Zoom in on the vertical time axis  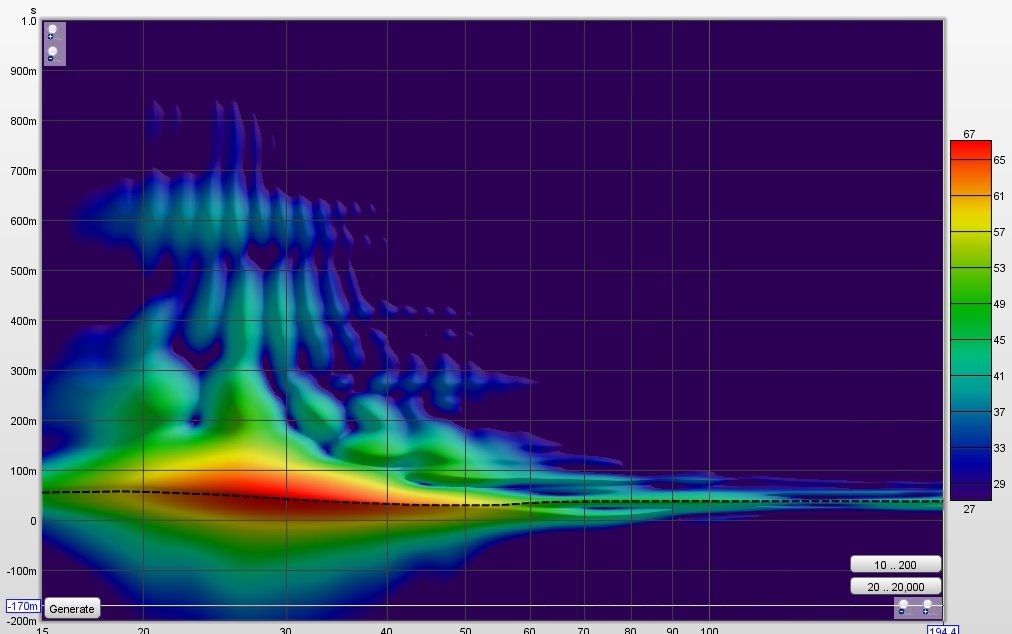pyautogui.click(x=52, y=32)
